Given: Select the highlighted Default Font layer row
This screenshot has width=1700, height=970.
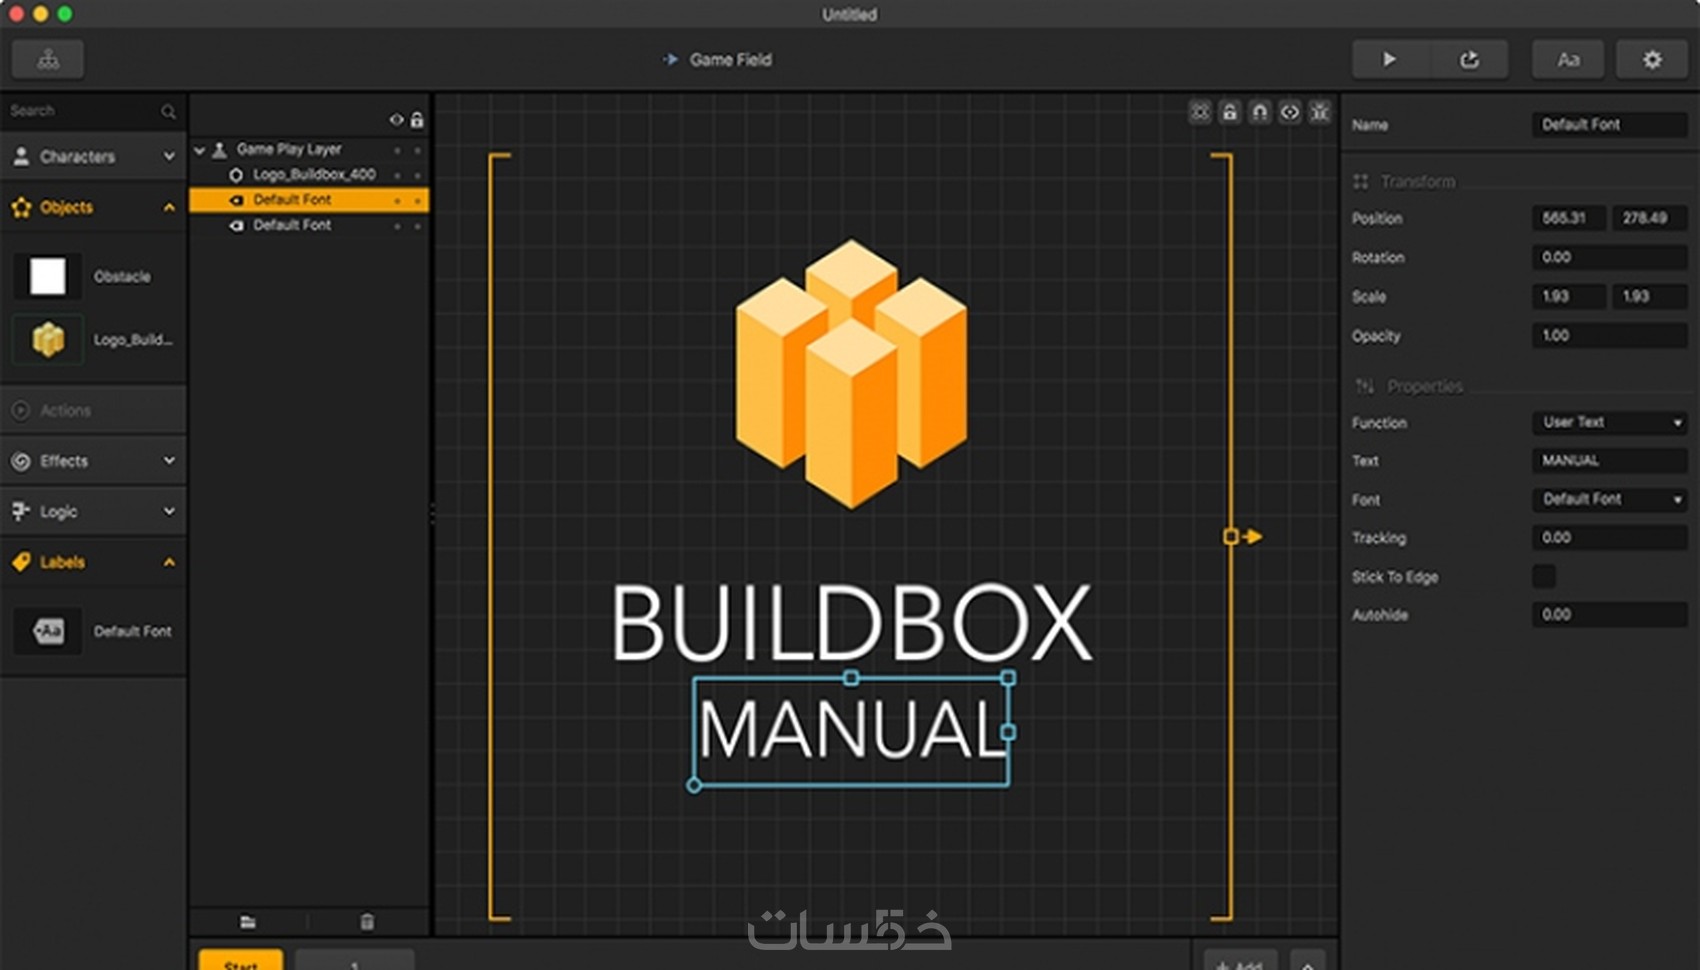Looking at the screenshot, I should [309, 200].
